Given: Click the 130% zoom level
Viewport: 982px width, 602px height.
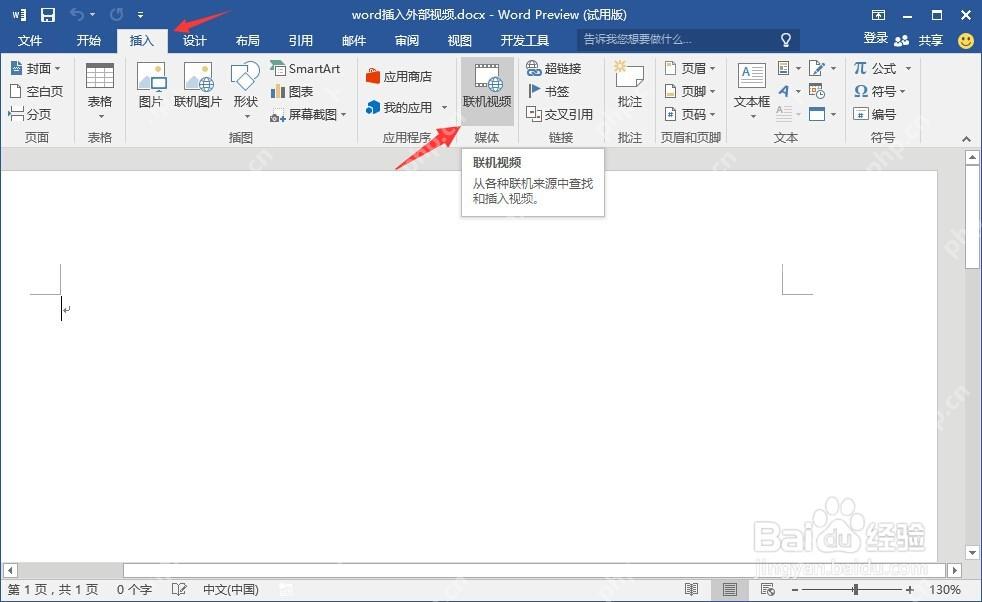Looking at the screenshot, I should pos(944,589).
